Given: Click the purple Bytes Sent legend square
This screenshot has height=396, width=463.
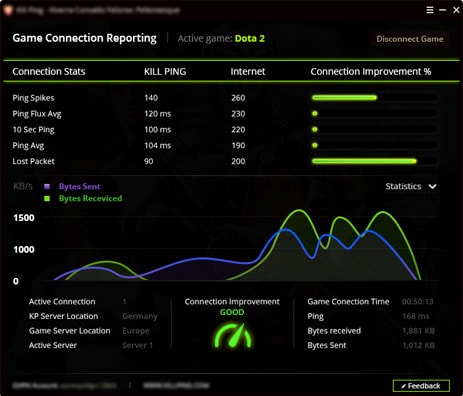Looking at the screenshot, I should 47,186.
